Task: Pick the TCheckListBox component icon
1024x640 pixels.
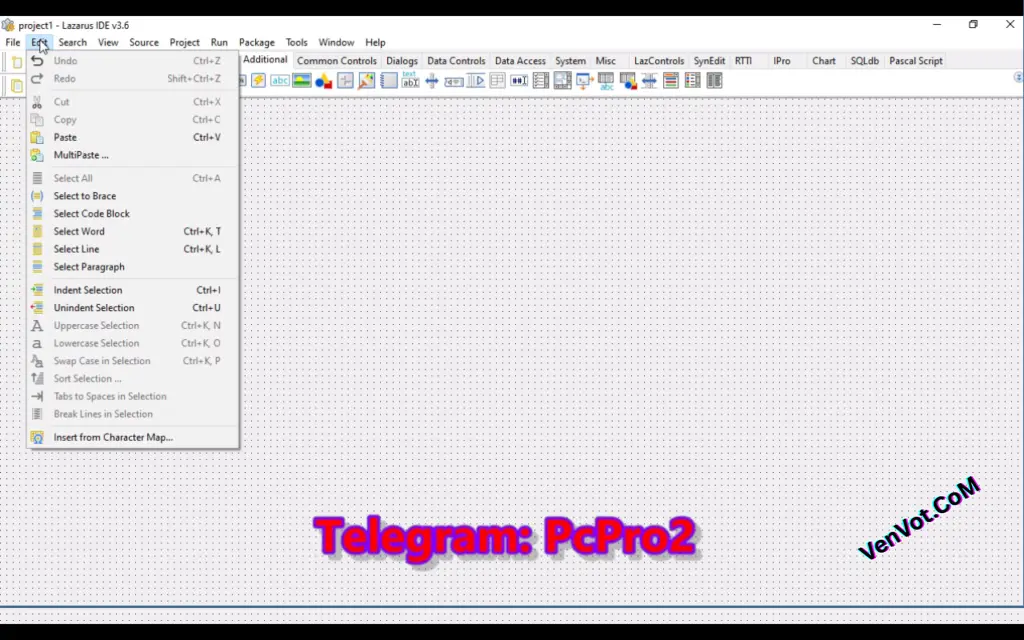Action: (541, 80)
